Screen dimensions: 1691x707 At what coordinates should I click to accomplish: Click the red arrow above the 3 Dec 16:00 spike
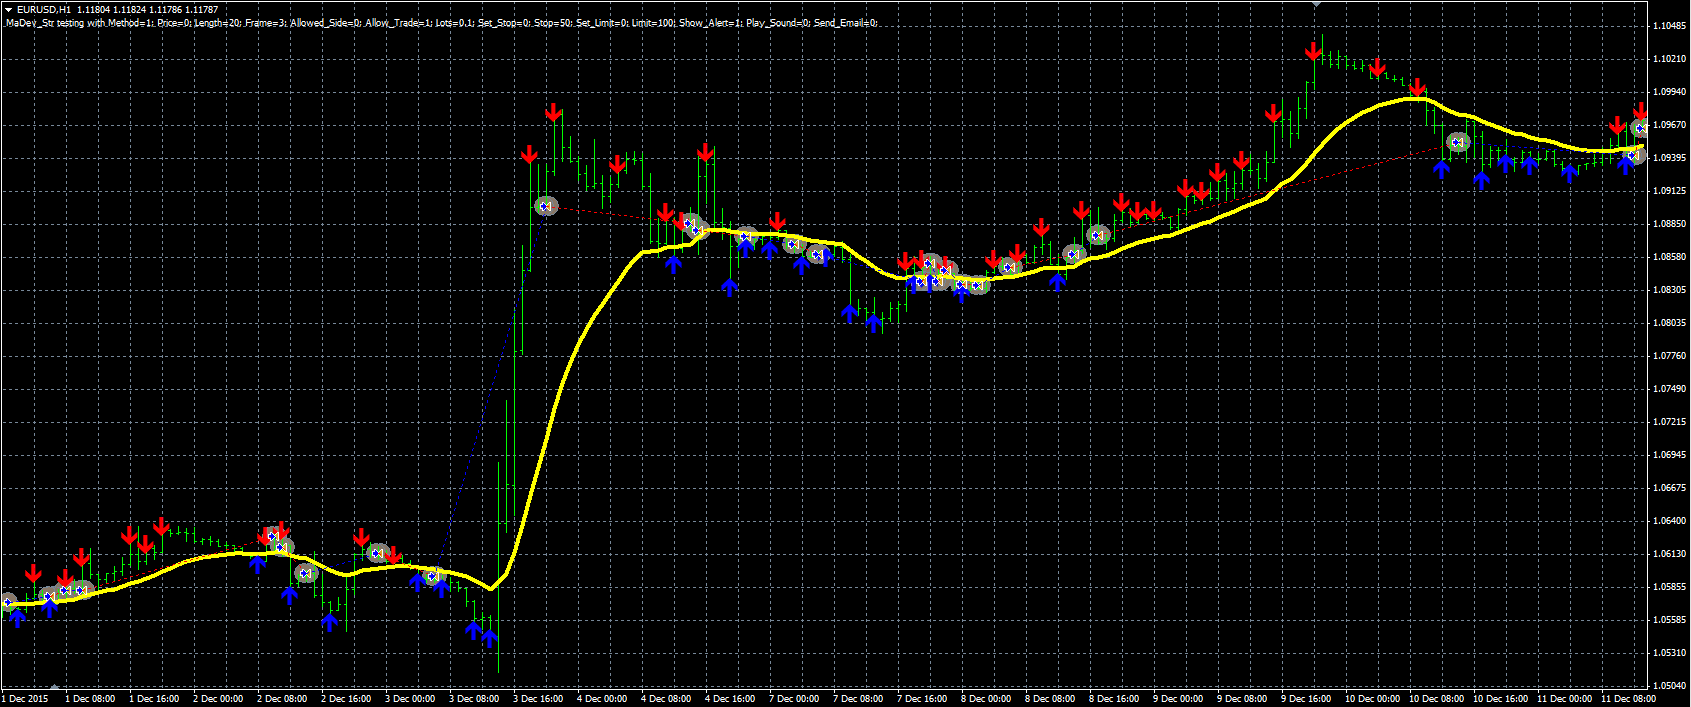point(553,112)
